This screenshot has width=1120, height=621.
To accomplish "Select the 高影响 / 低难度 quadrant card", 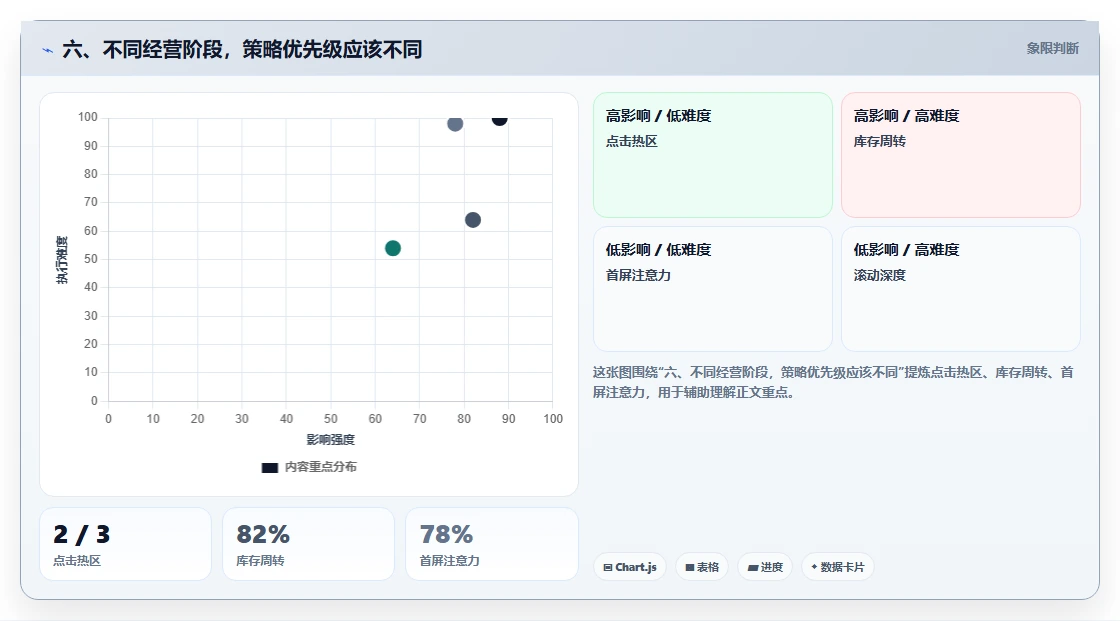I will pyautogui.click(x=713, y=154).
